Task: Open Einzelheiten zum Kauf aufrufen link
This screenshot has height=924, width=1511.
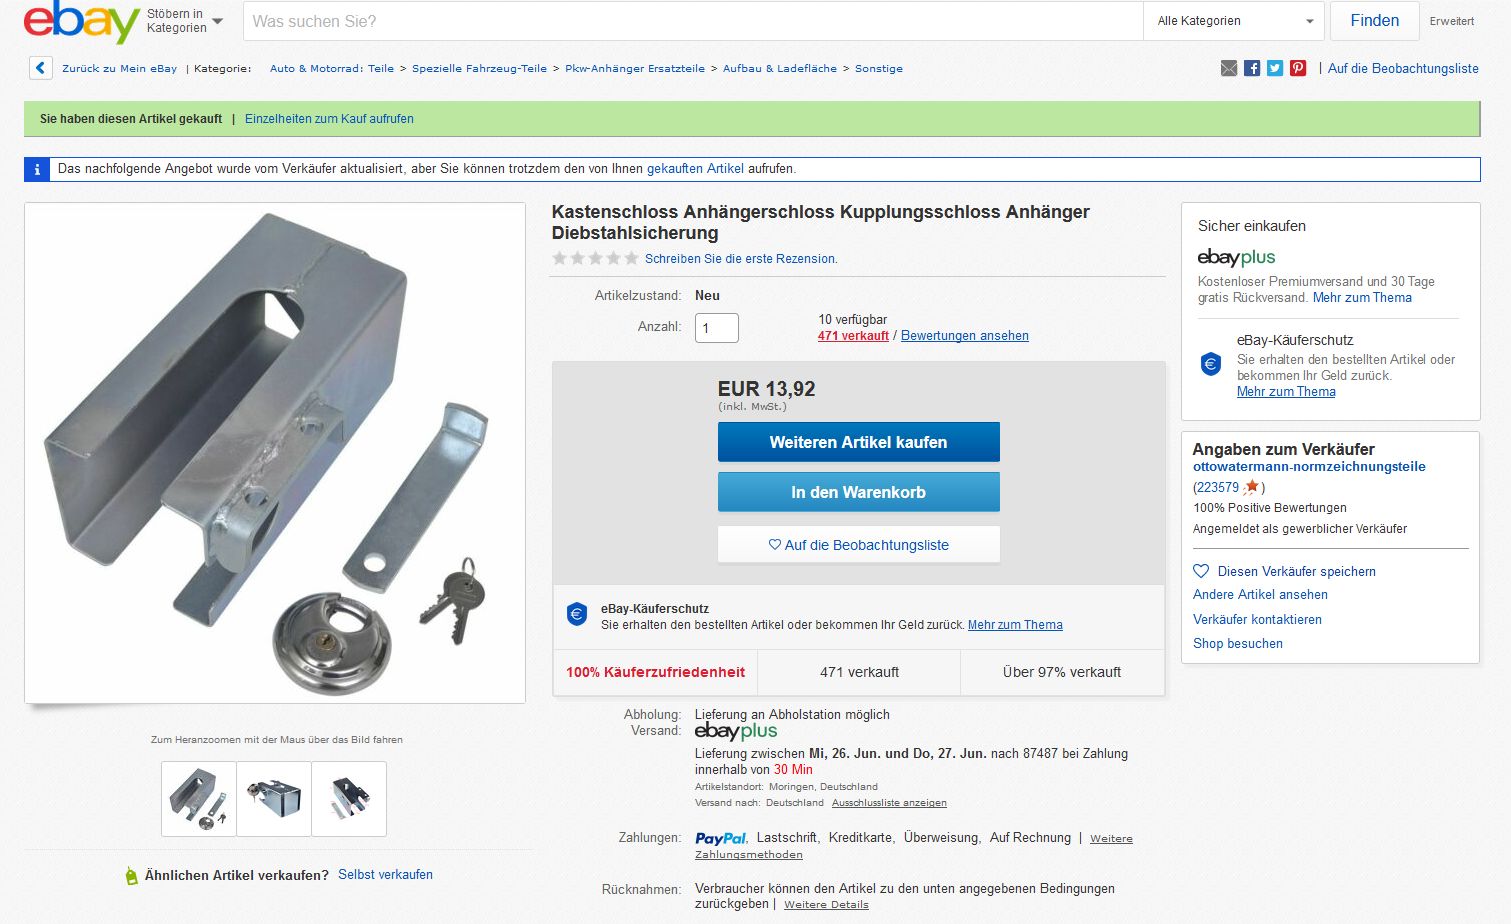Action: pyautogui.click(x=329, y=118)
